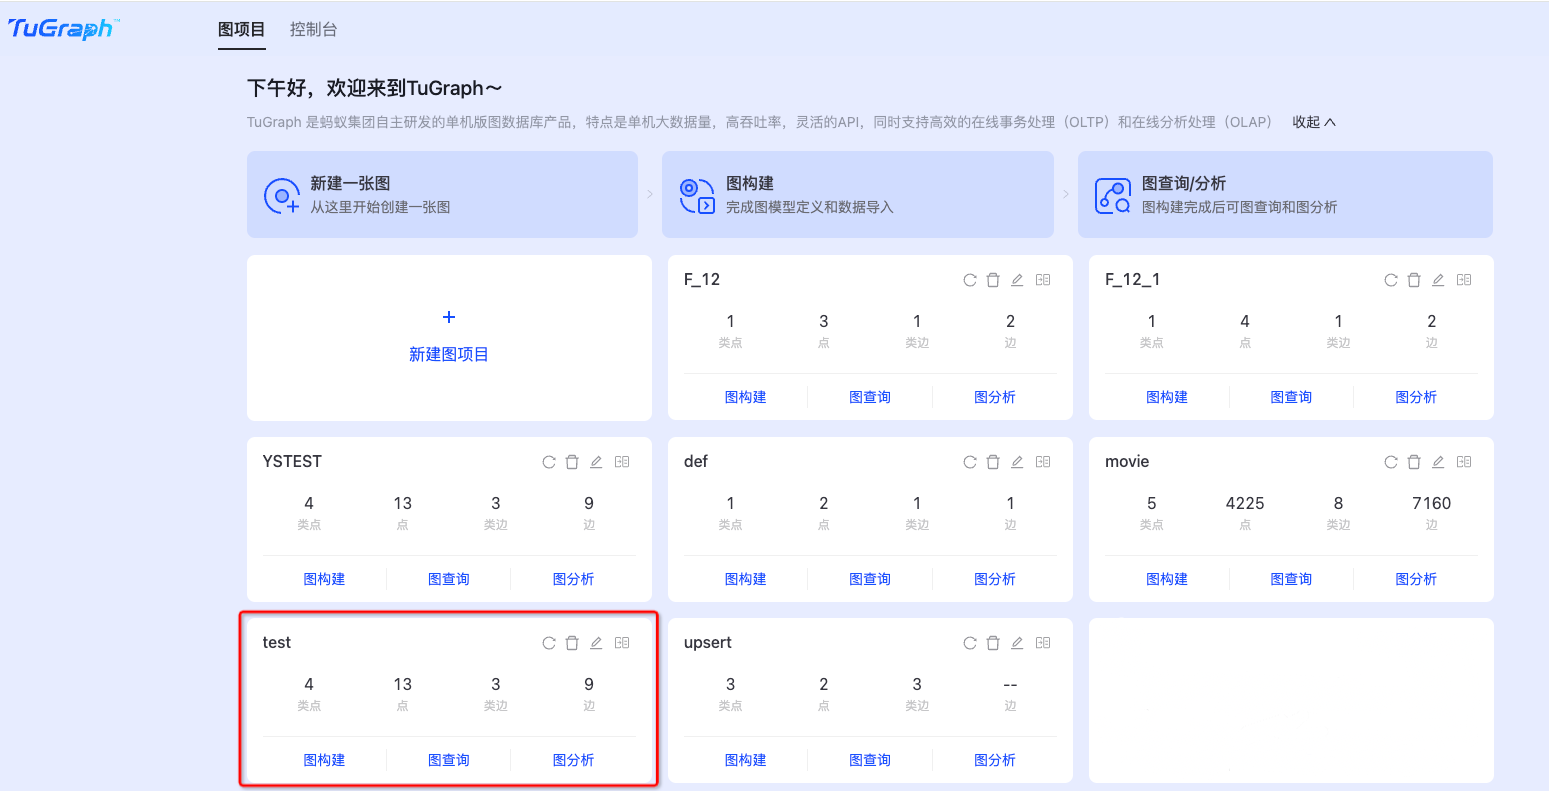
Task: Open 图构建 for the def graph
Action: point(746,579)
